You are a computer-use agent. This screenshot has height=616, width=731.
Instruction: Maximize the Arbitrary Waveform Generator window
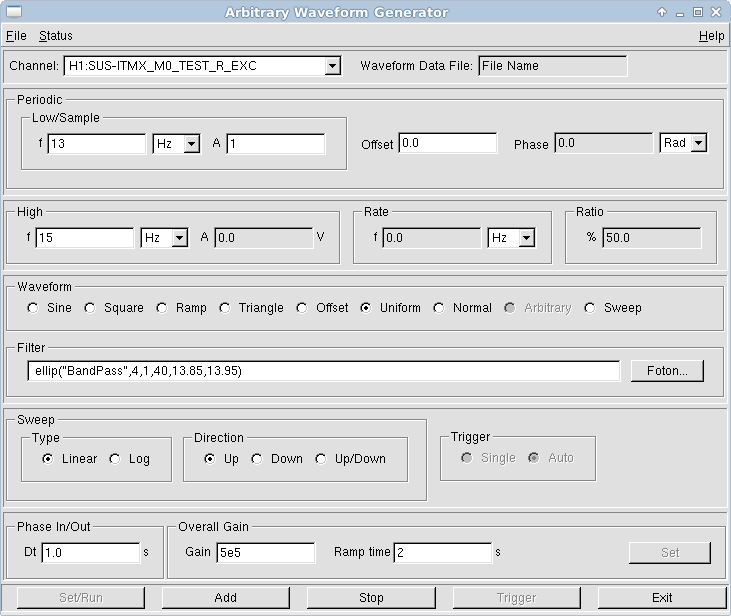698,12
